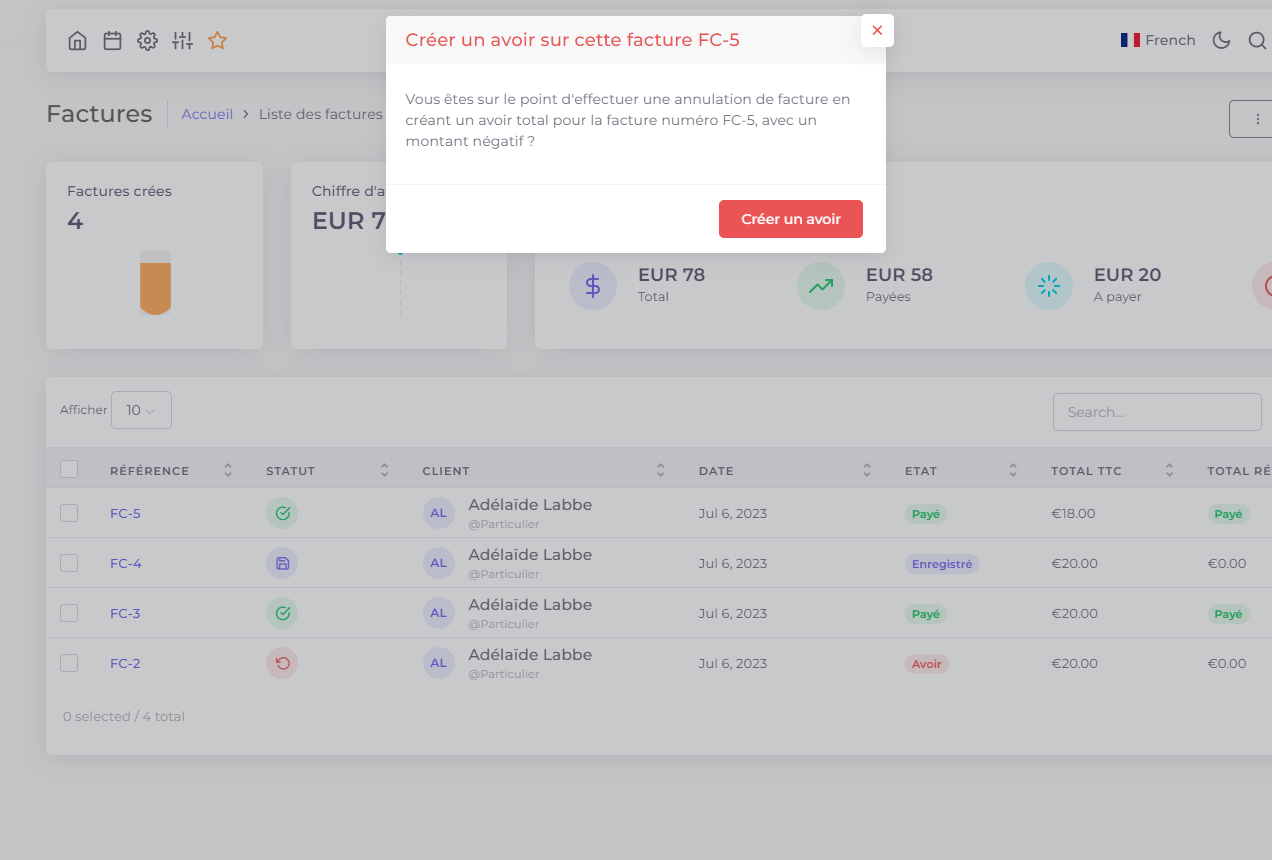The image size is (1272, 860).
Task: Click the Factures crées orange gauge
Action: tap(155, 282)
